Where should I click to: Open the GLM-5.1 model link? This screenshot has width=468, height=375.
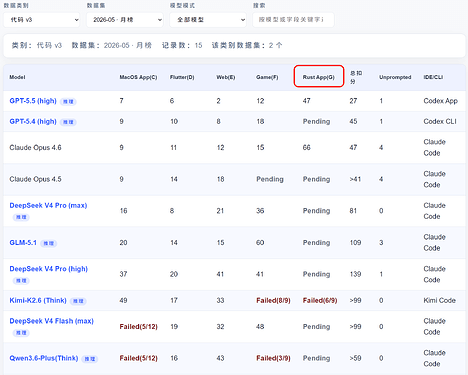pos(23,243)
